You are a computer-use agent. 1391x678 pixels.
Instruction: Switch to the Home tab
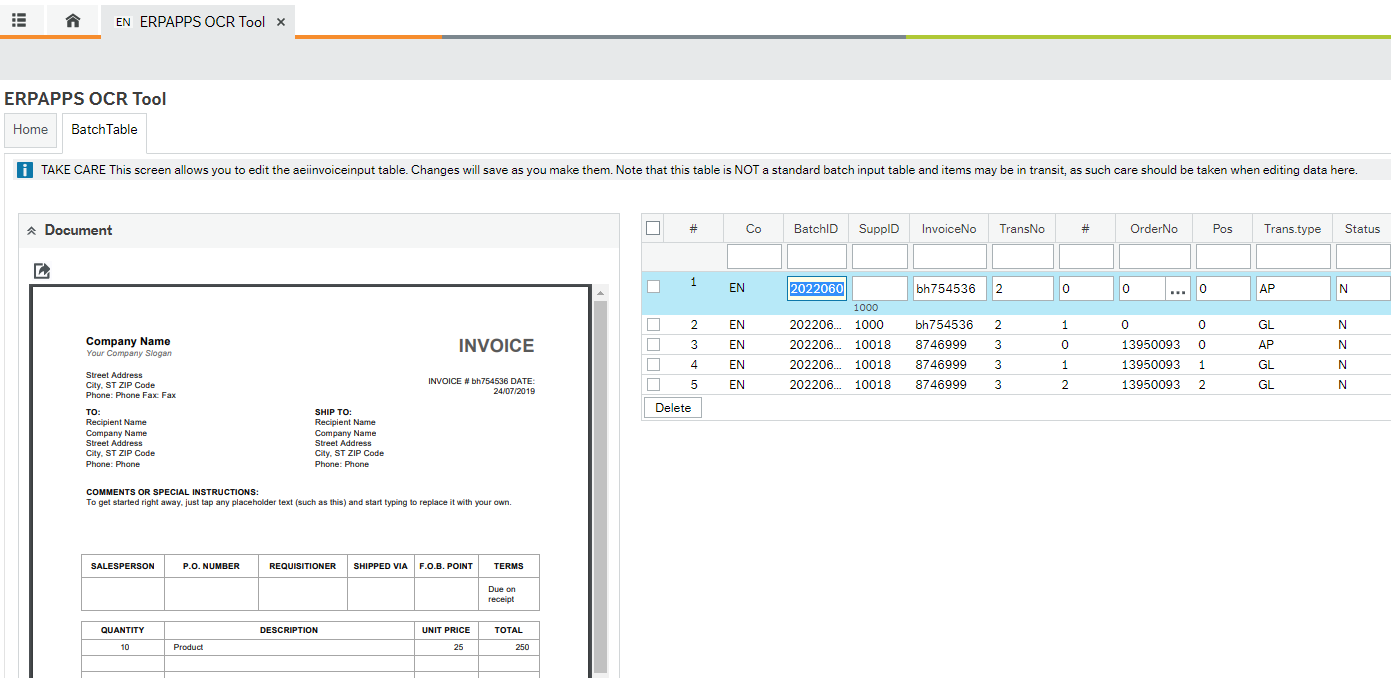pyautogui.click(x=30, y=129)
